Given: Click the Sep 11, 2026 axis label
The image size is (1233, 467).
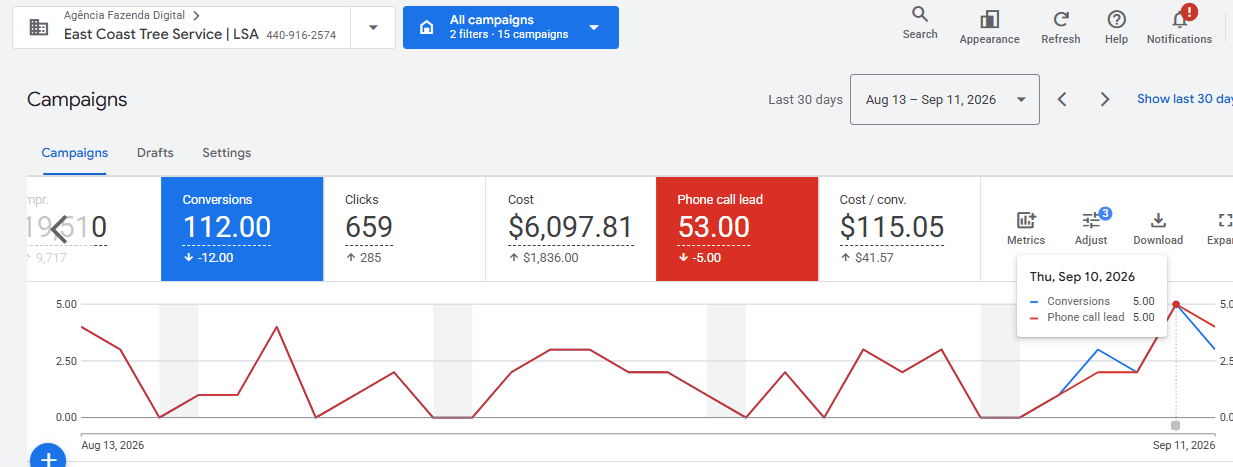Looking at the screenshot, I should click(1184, 445).
